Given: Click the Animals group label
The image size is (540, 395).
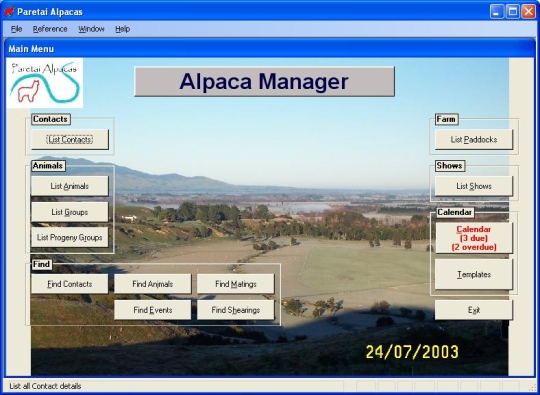Looking at the screenshot, I should (x=48, y=166).
